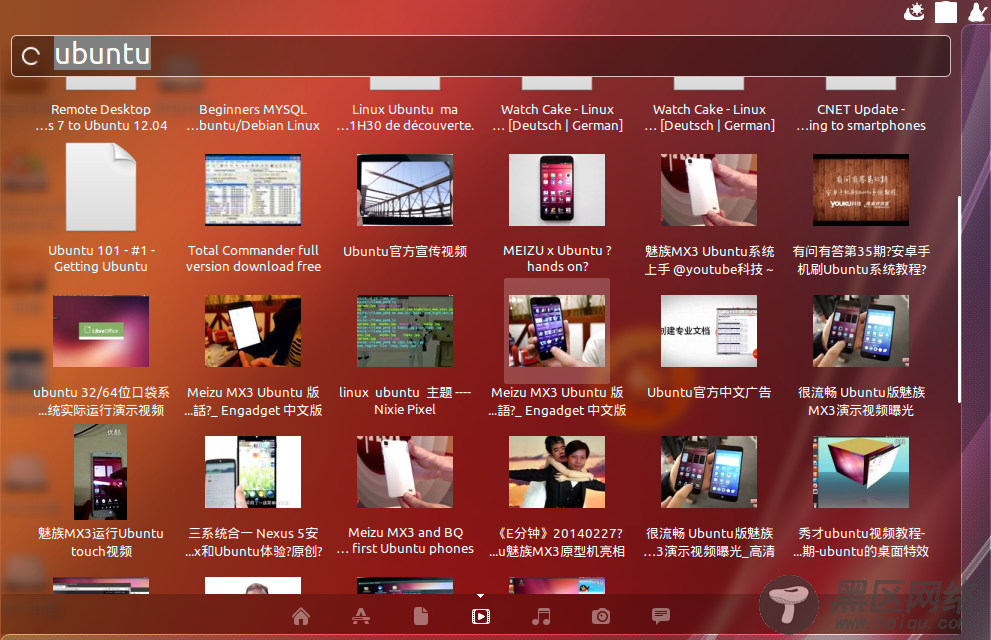Click CNET Update - …ing to smartphones label
Screen dimensions: 991x640
click(861, 118)
